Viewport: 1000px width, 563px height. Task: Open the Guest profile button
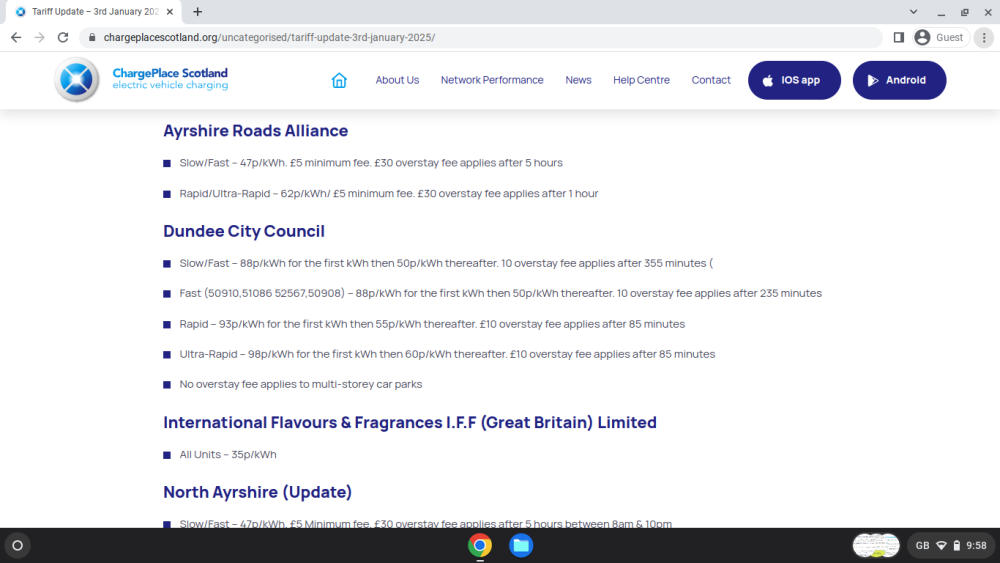[x=939, y=38]
